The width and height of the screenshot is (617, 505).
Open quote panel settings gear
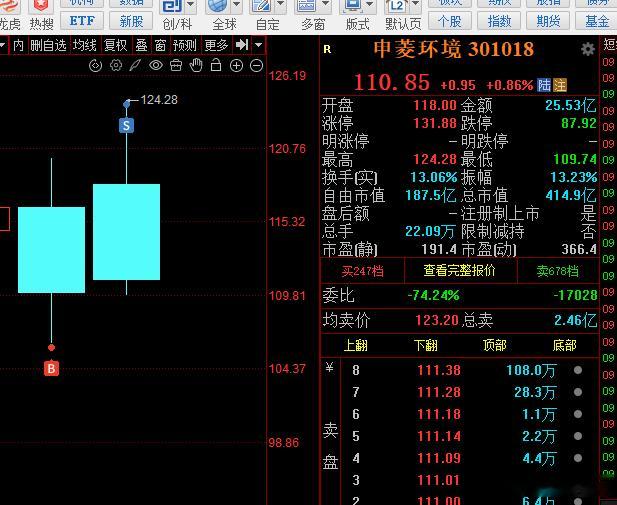click(588, 50)
